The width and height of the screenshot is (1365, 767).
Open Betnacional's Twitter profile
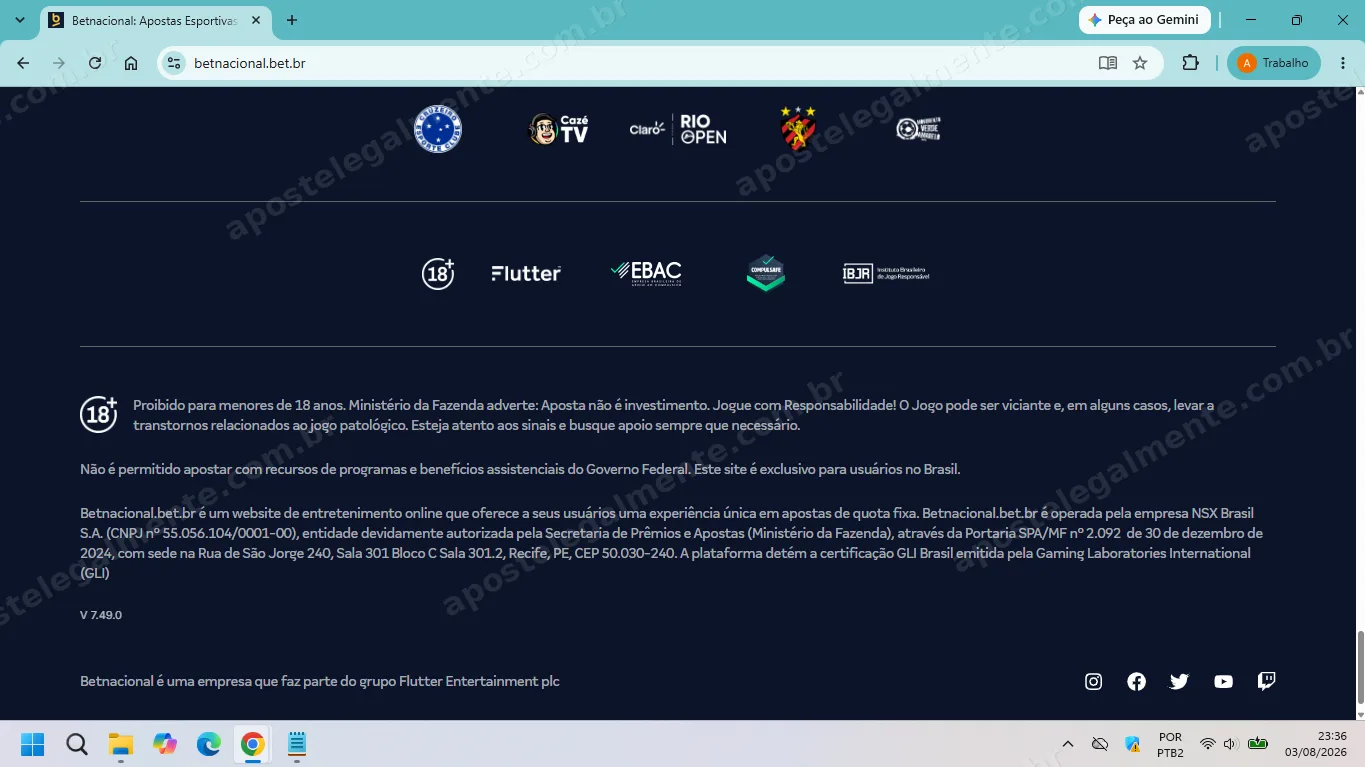pyautogui.click(x=1180, y=681)
